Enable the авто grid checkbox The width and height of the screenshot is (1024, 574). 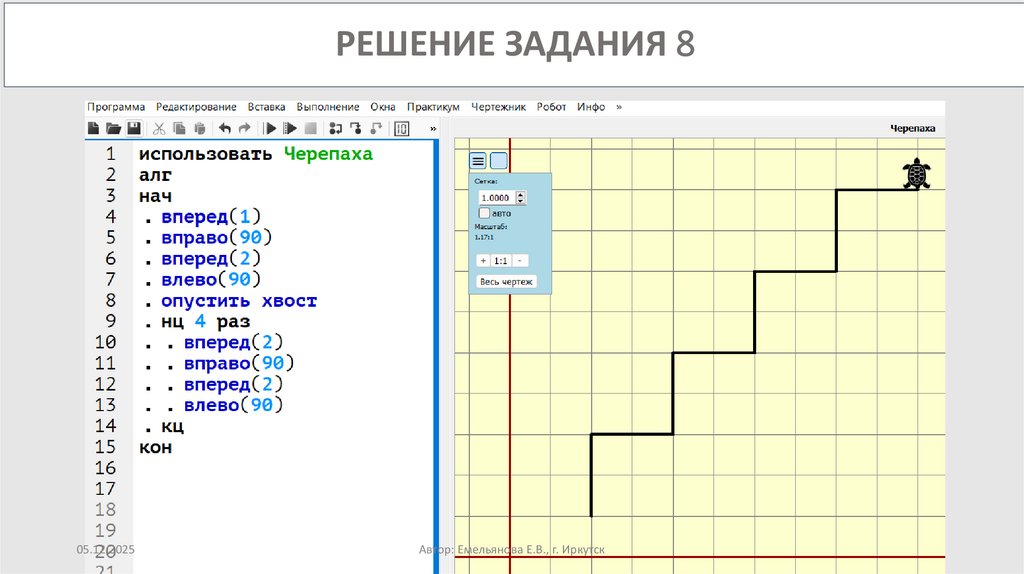[485, 213]
